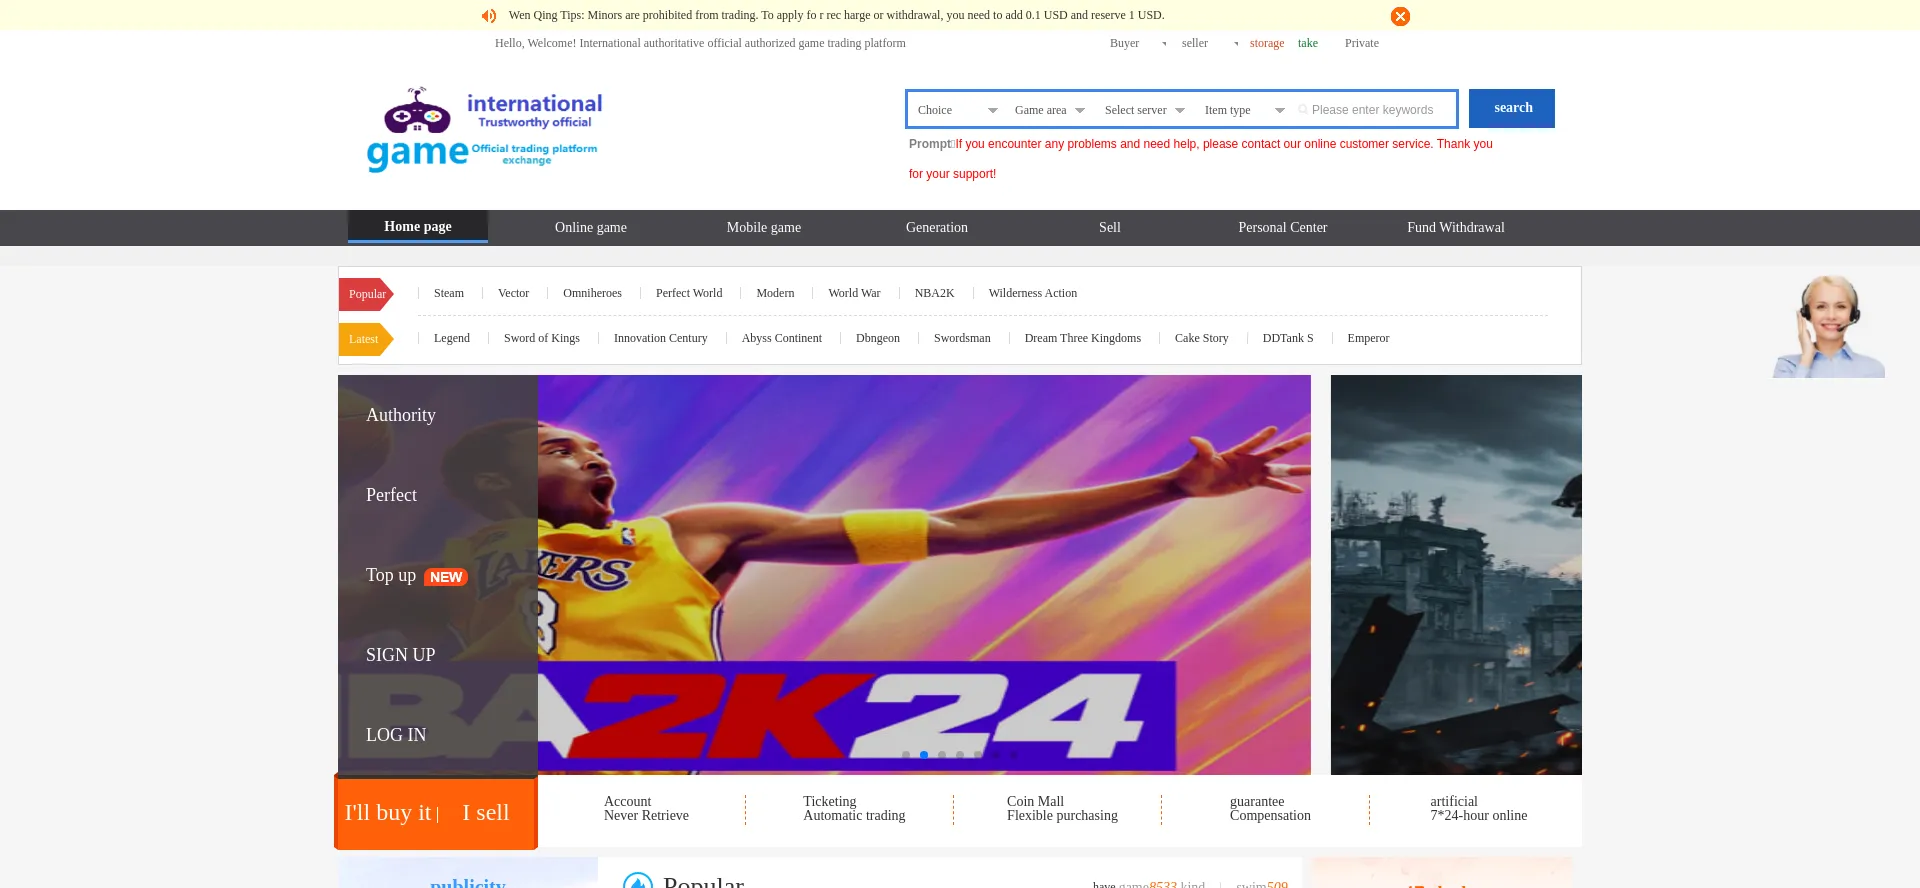Open the Online game menu
1920x888 pixels.
(591, 228)
